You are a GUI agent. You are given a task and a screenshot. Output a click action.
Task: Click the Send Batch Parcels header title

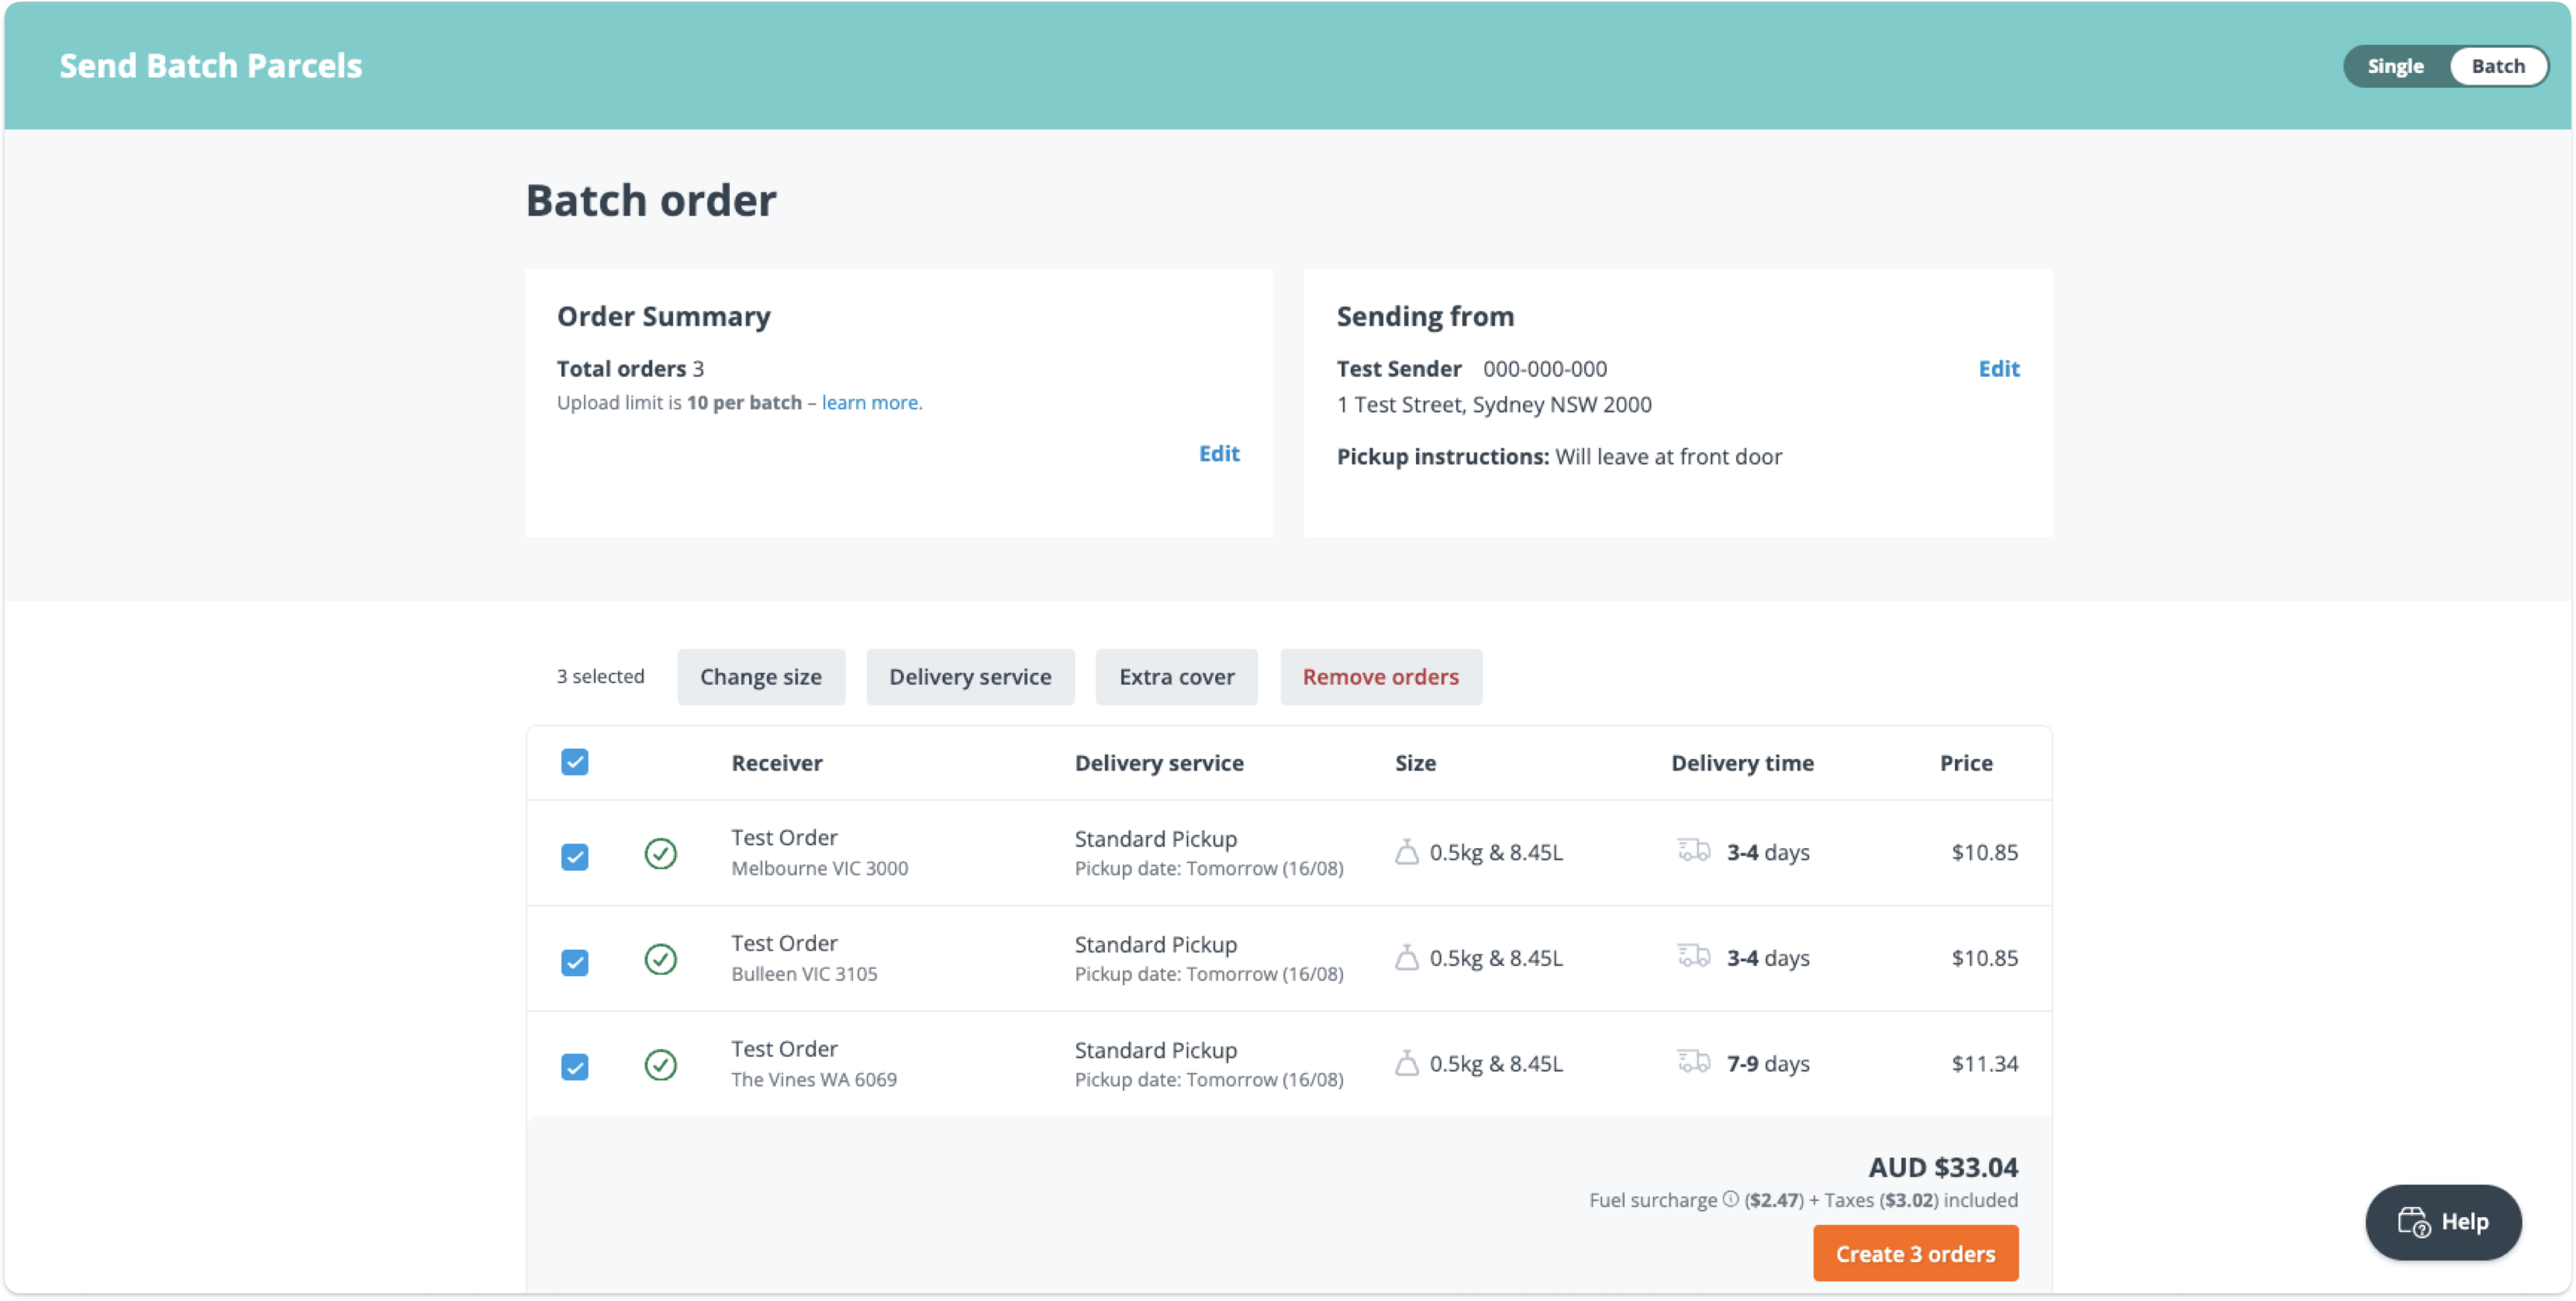[210, 66]
